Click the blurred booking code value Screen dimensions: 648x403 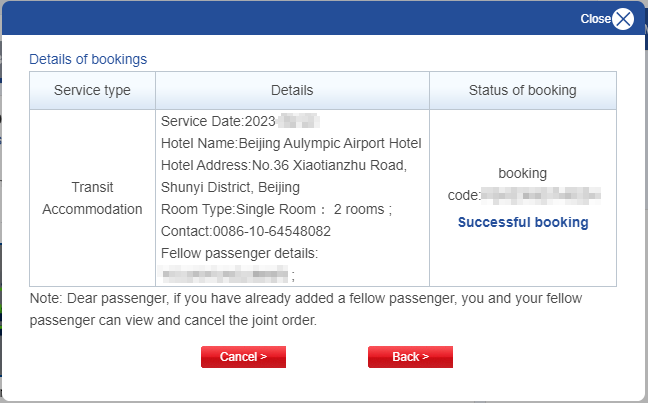point(541,195)
